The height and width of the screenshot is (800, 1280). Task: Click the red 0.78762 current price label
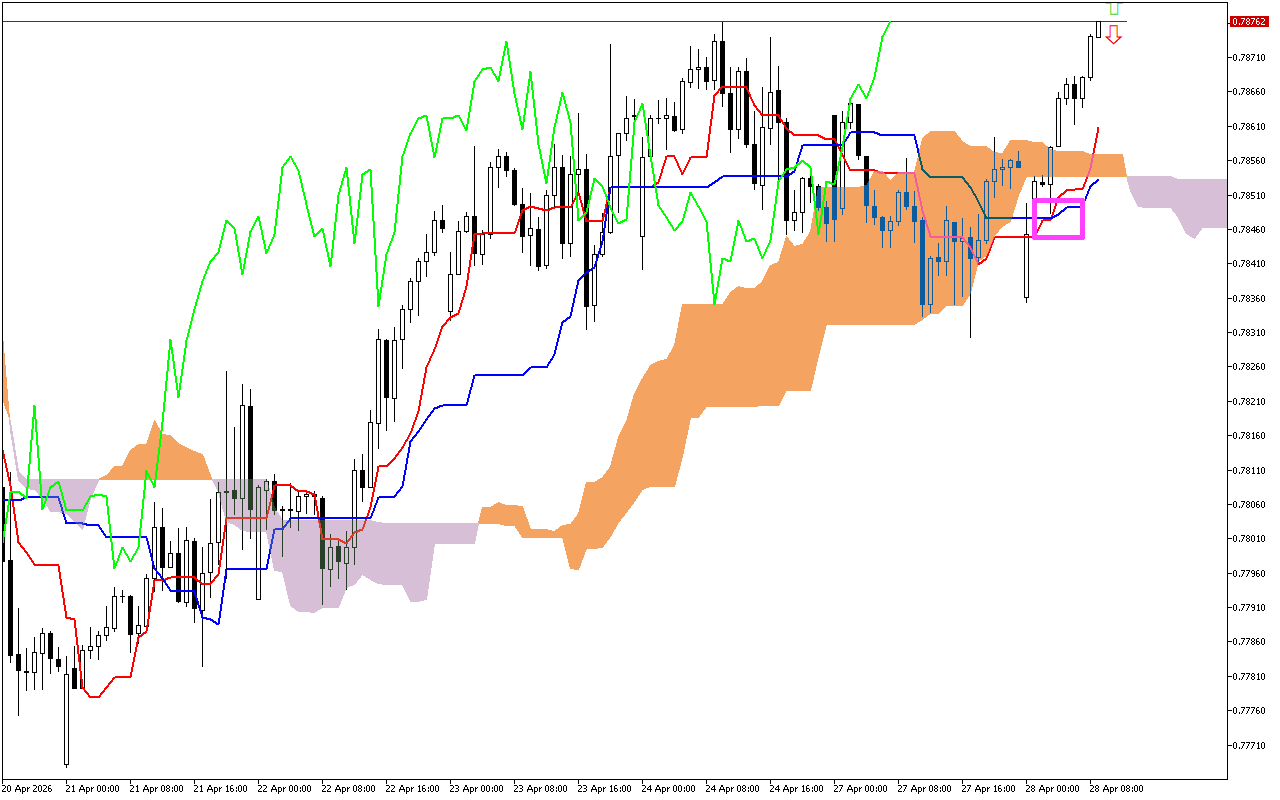point(1248,21)
